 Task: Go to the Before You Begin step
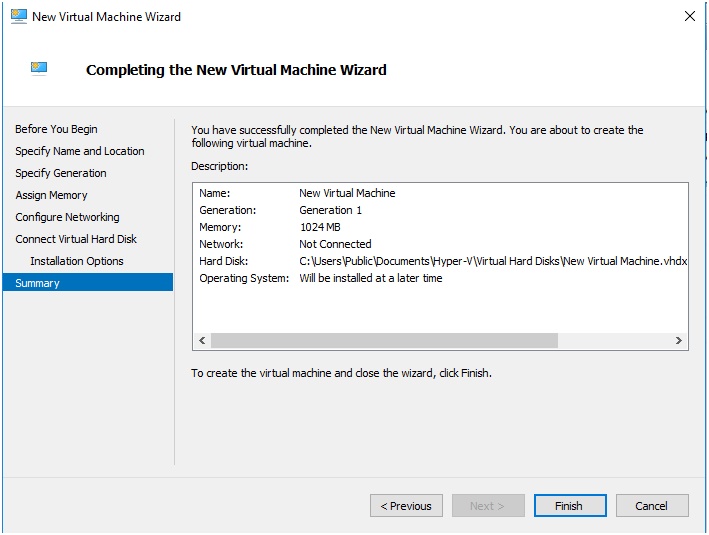tap(56, 129)
